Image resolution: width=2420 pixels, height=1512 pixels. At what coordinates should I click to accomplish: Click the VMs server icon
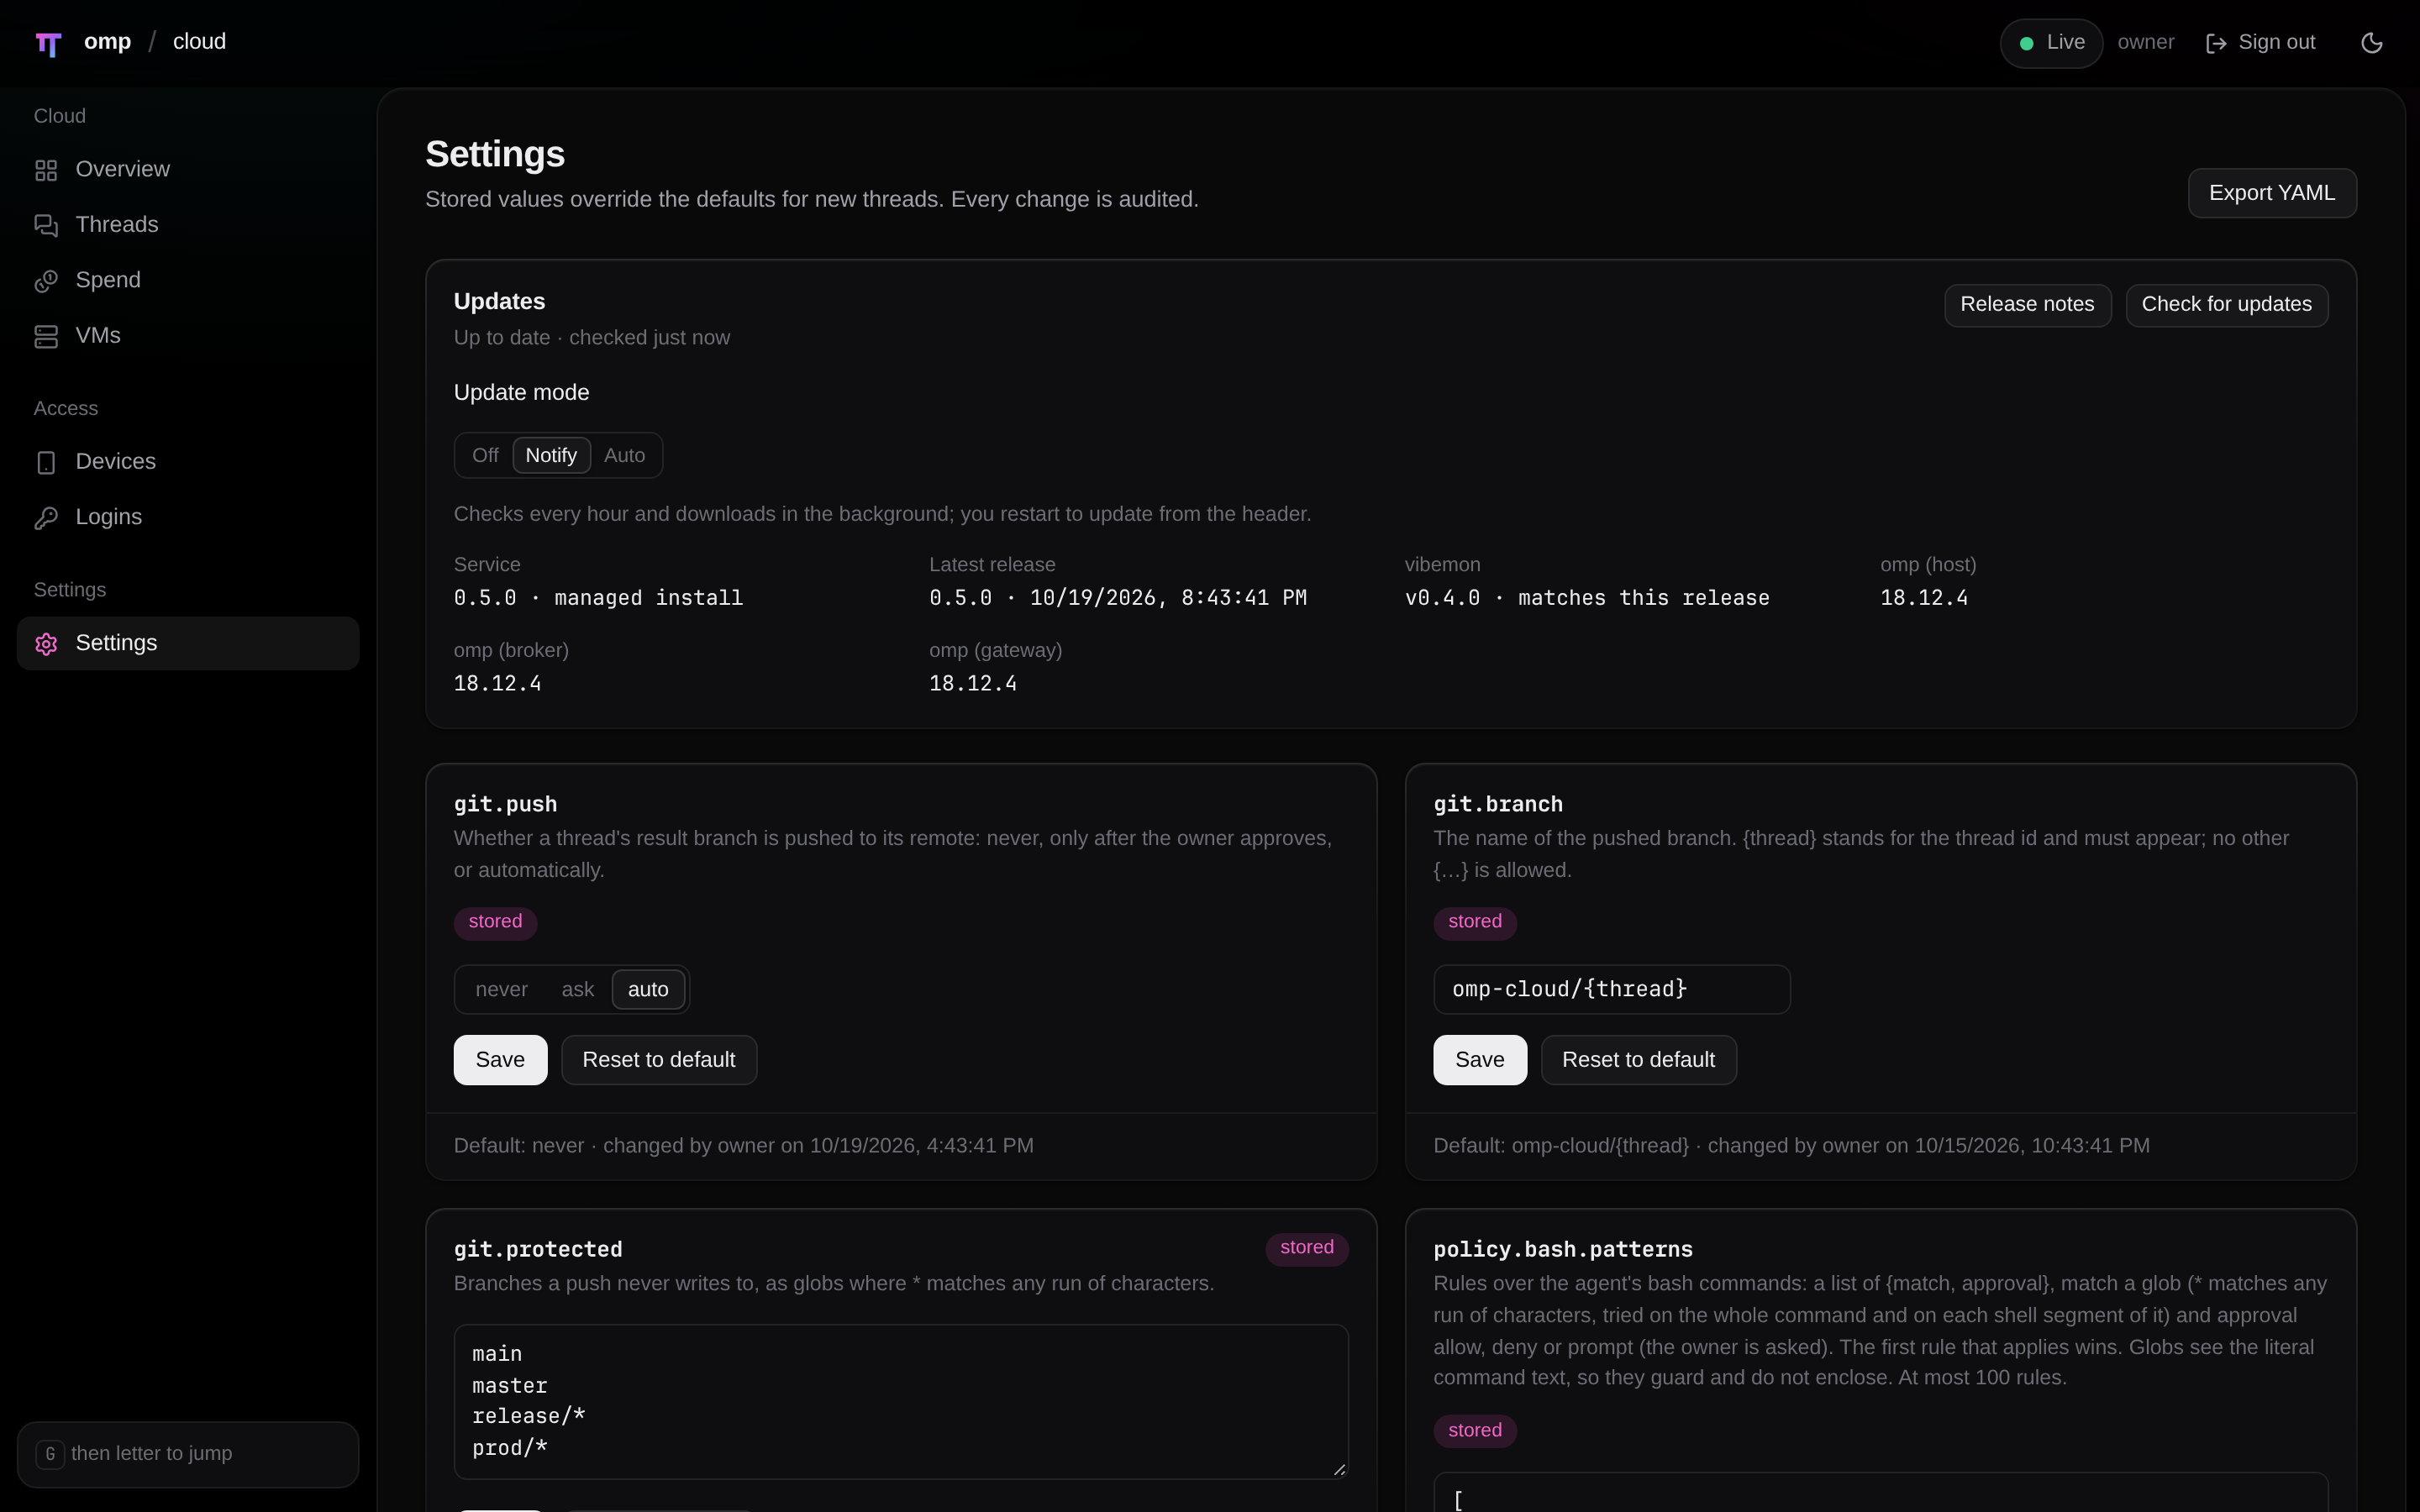click(x=46, y=336)
